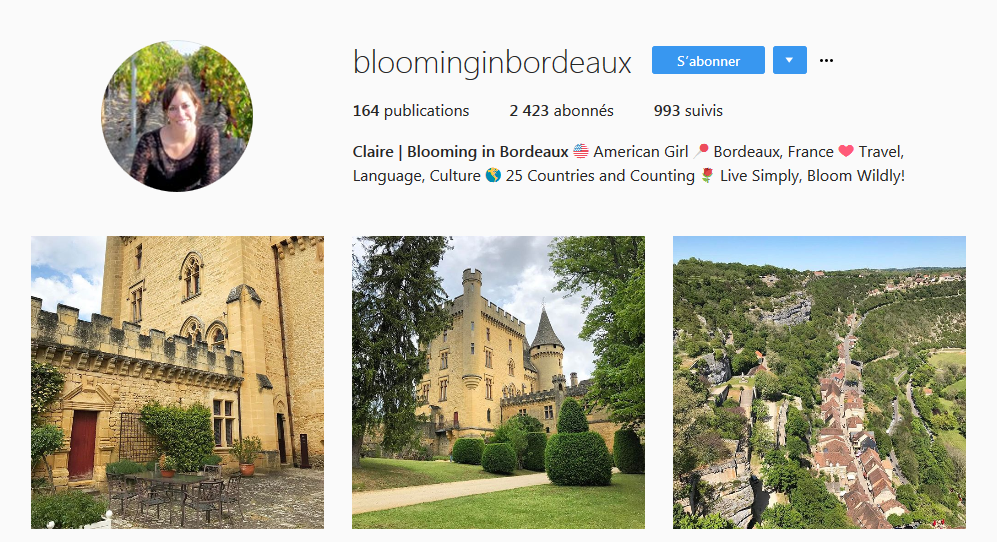
Task: Click the 'Live Simply, Bloom Wildly!' bio text
Action: point(812,176)
